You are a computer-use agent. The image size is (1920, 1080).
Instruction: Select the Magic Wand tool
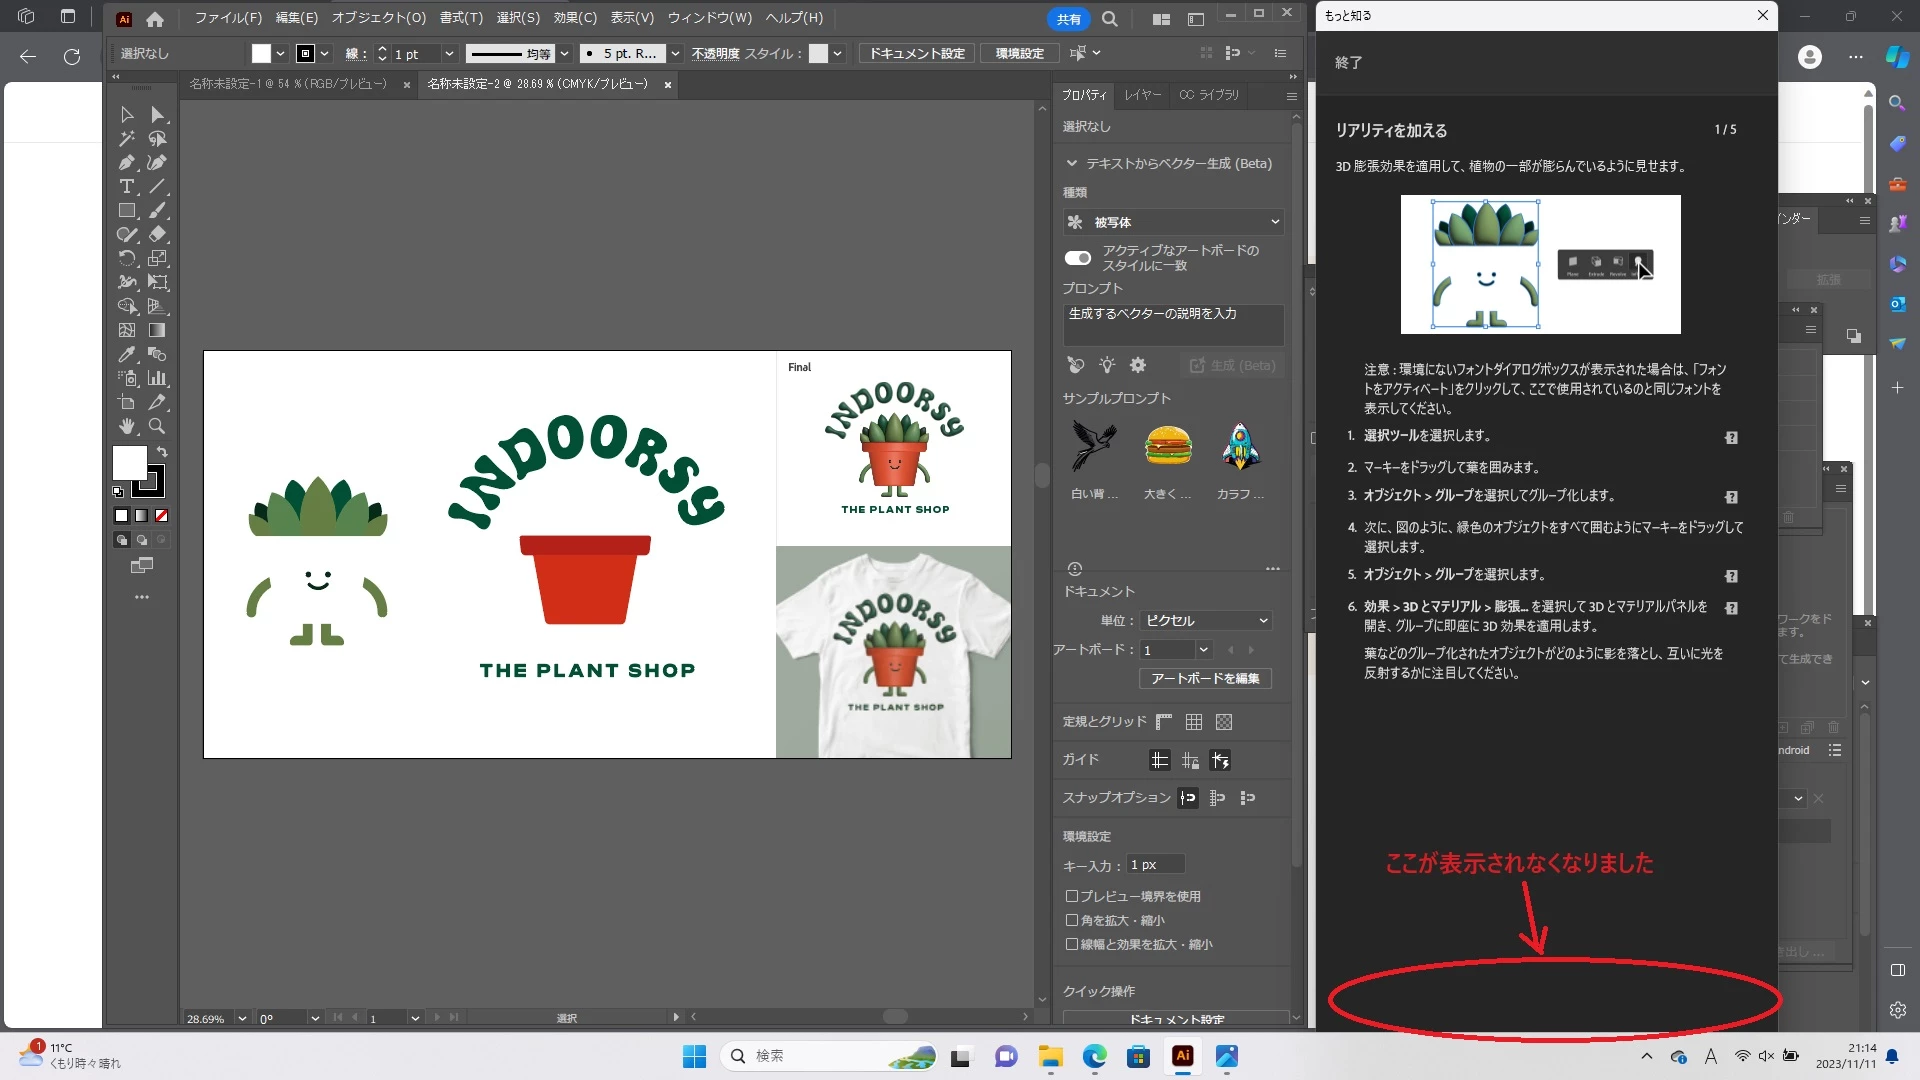[x=127, y=139]
